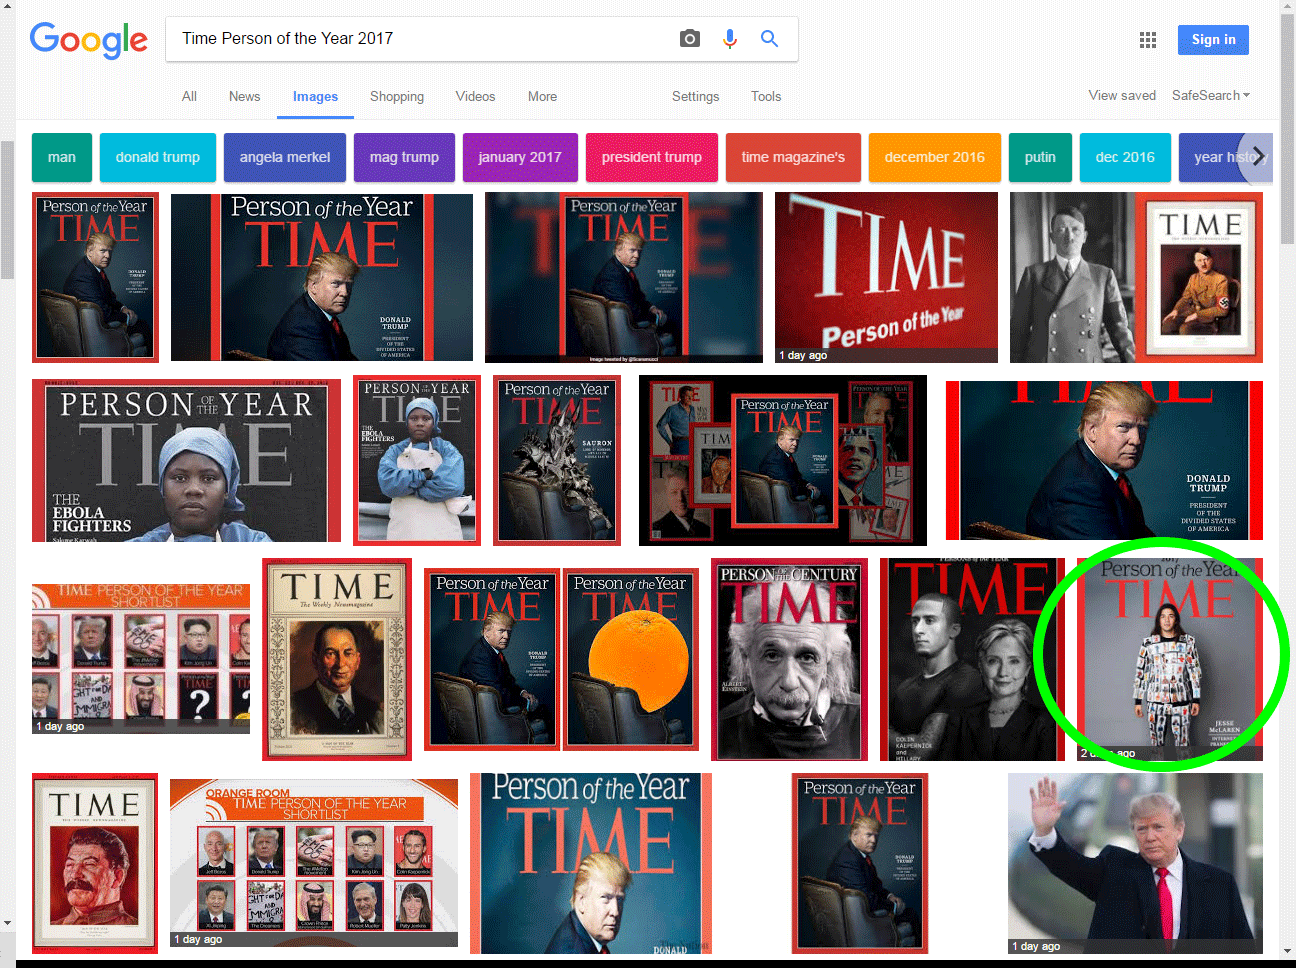Click the microphone voice search icon

730,38
